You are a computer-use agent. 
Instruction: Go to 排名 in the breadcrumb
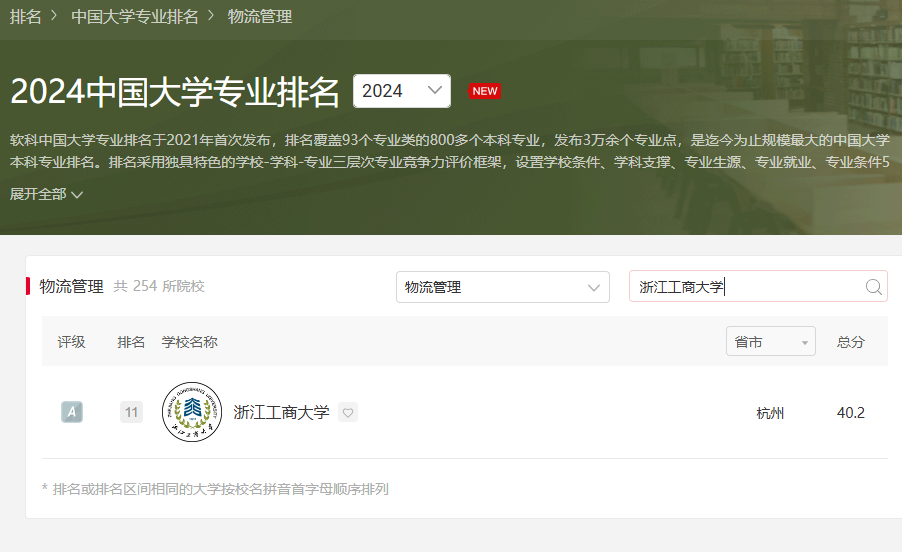coord(25,17)
